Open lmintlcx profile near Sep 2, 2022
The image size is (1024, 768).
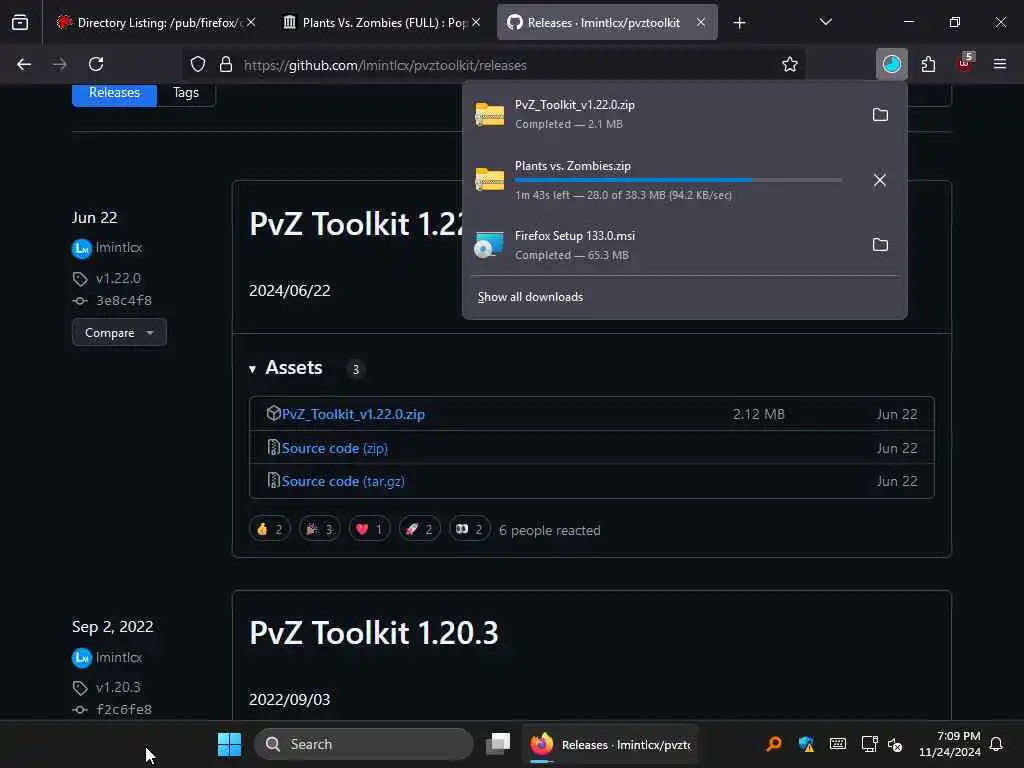[x=119, y=657]
